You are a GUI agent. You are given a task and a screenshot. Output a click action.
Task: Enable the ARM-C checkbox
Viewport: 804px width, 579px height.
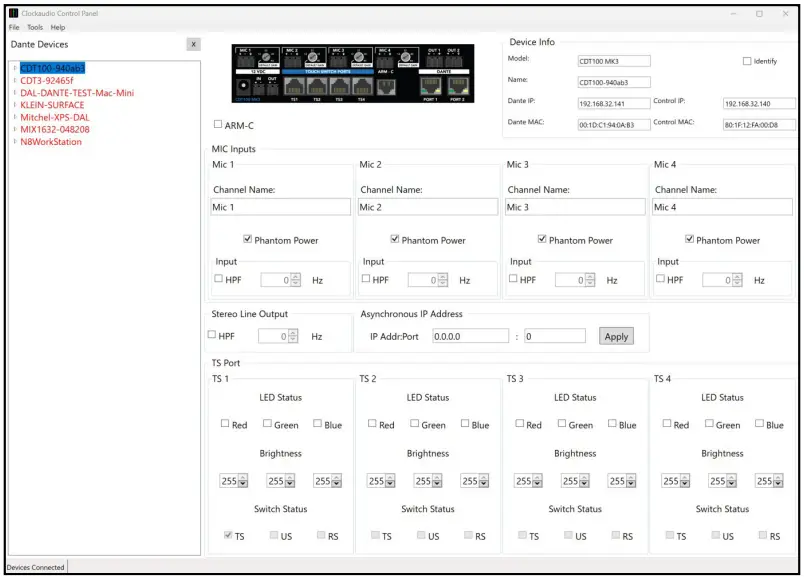(216, 124)
